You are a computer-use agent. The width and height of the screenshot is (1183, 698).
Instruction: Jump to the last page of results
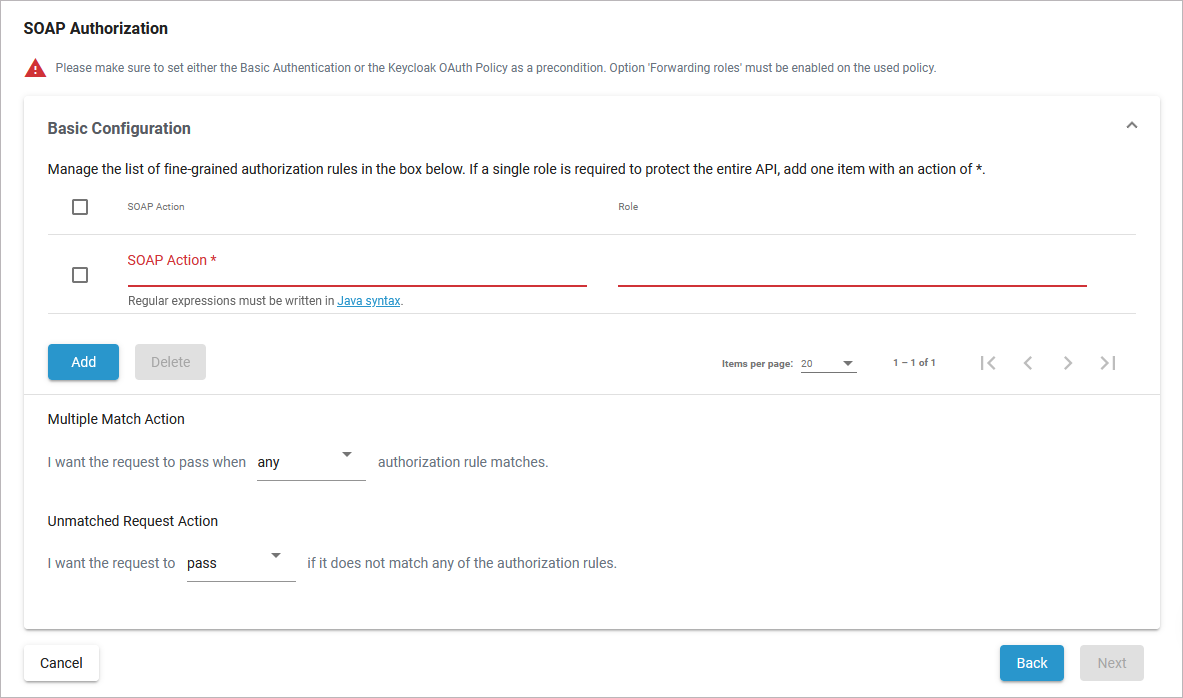[x=1107, y=363]
